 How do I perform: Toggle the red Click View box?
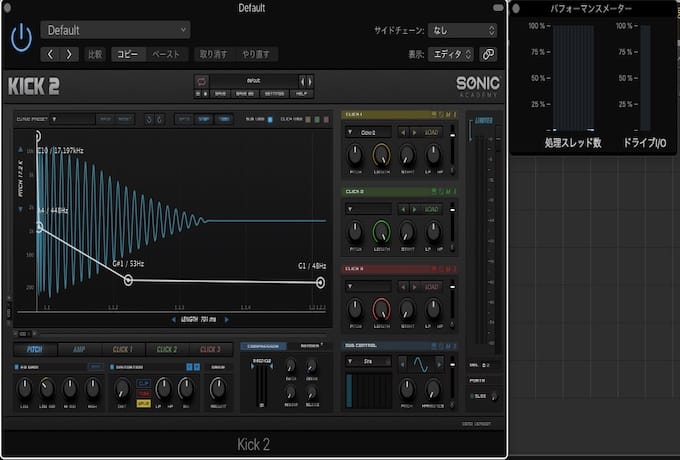point(326,119)
